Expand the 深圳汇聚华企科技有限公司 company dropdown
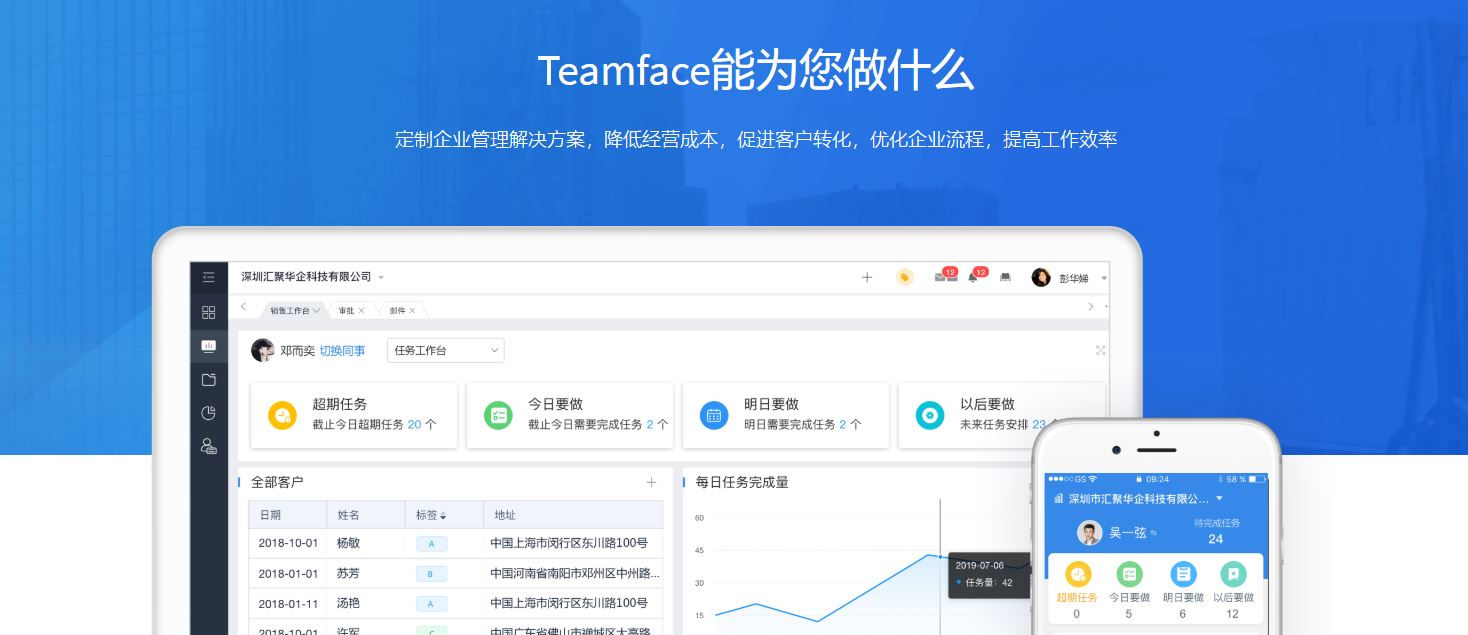 [381, 278]
